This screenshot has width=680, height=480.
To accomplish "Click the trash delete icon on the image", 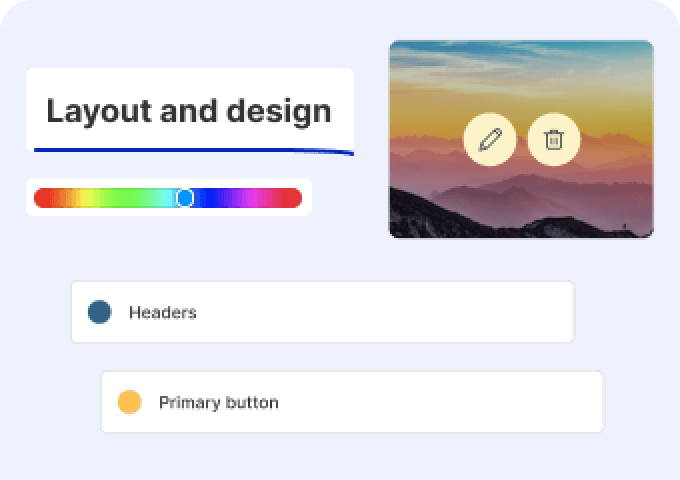I will [x=554, y=140].
